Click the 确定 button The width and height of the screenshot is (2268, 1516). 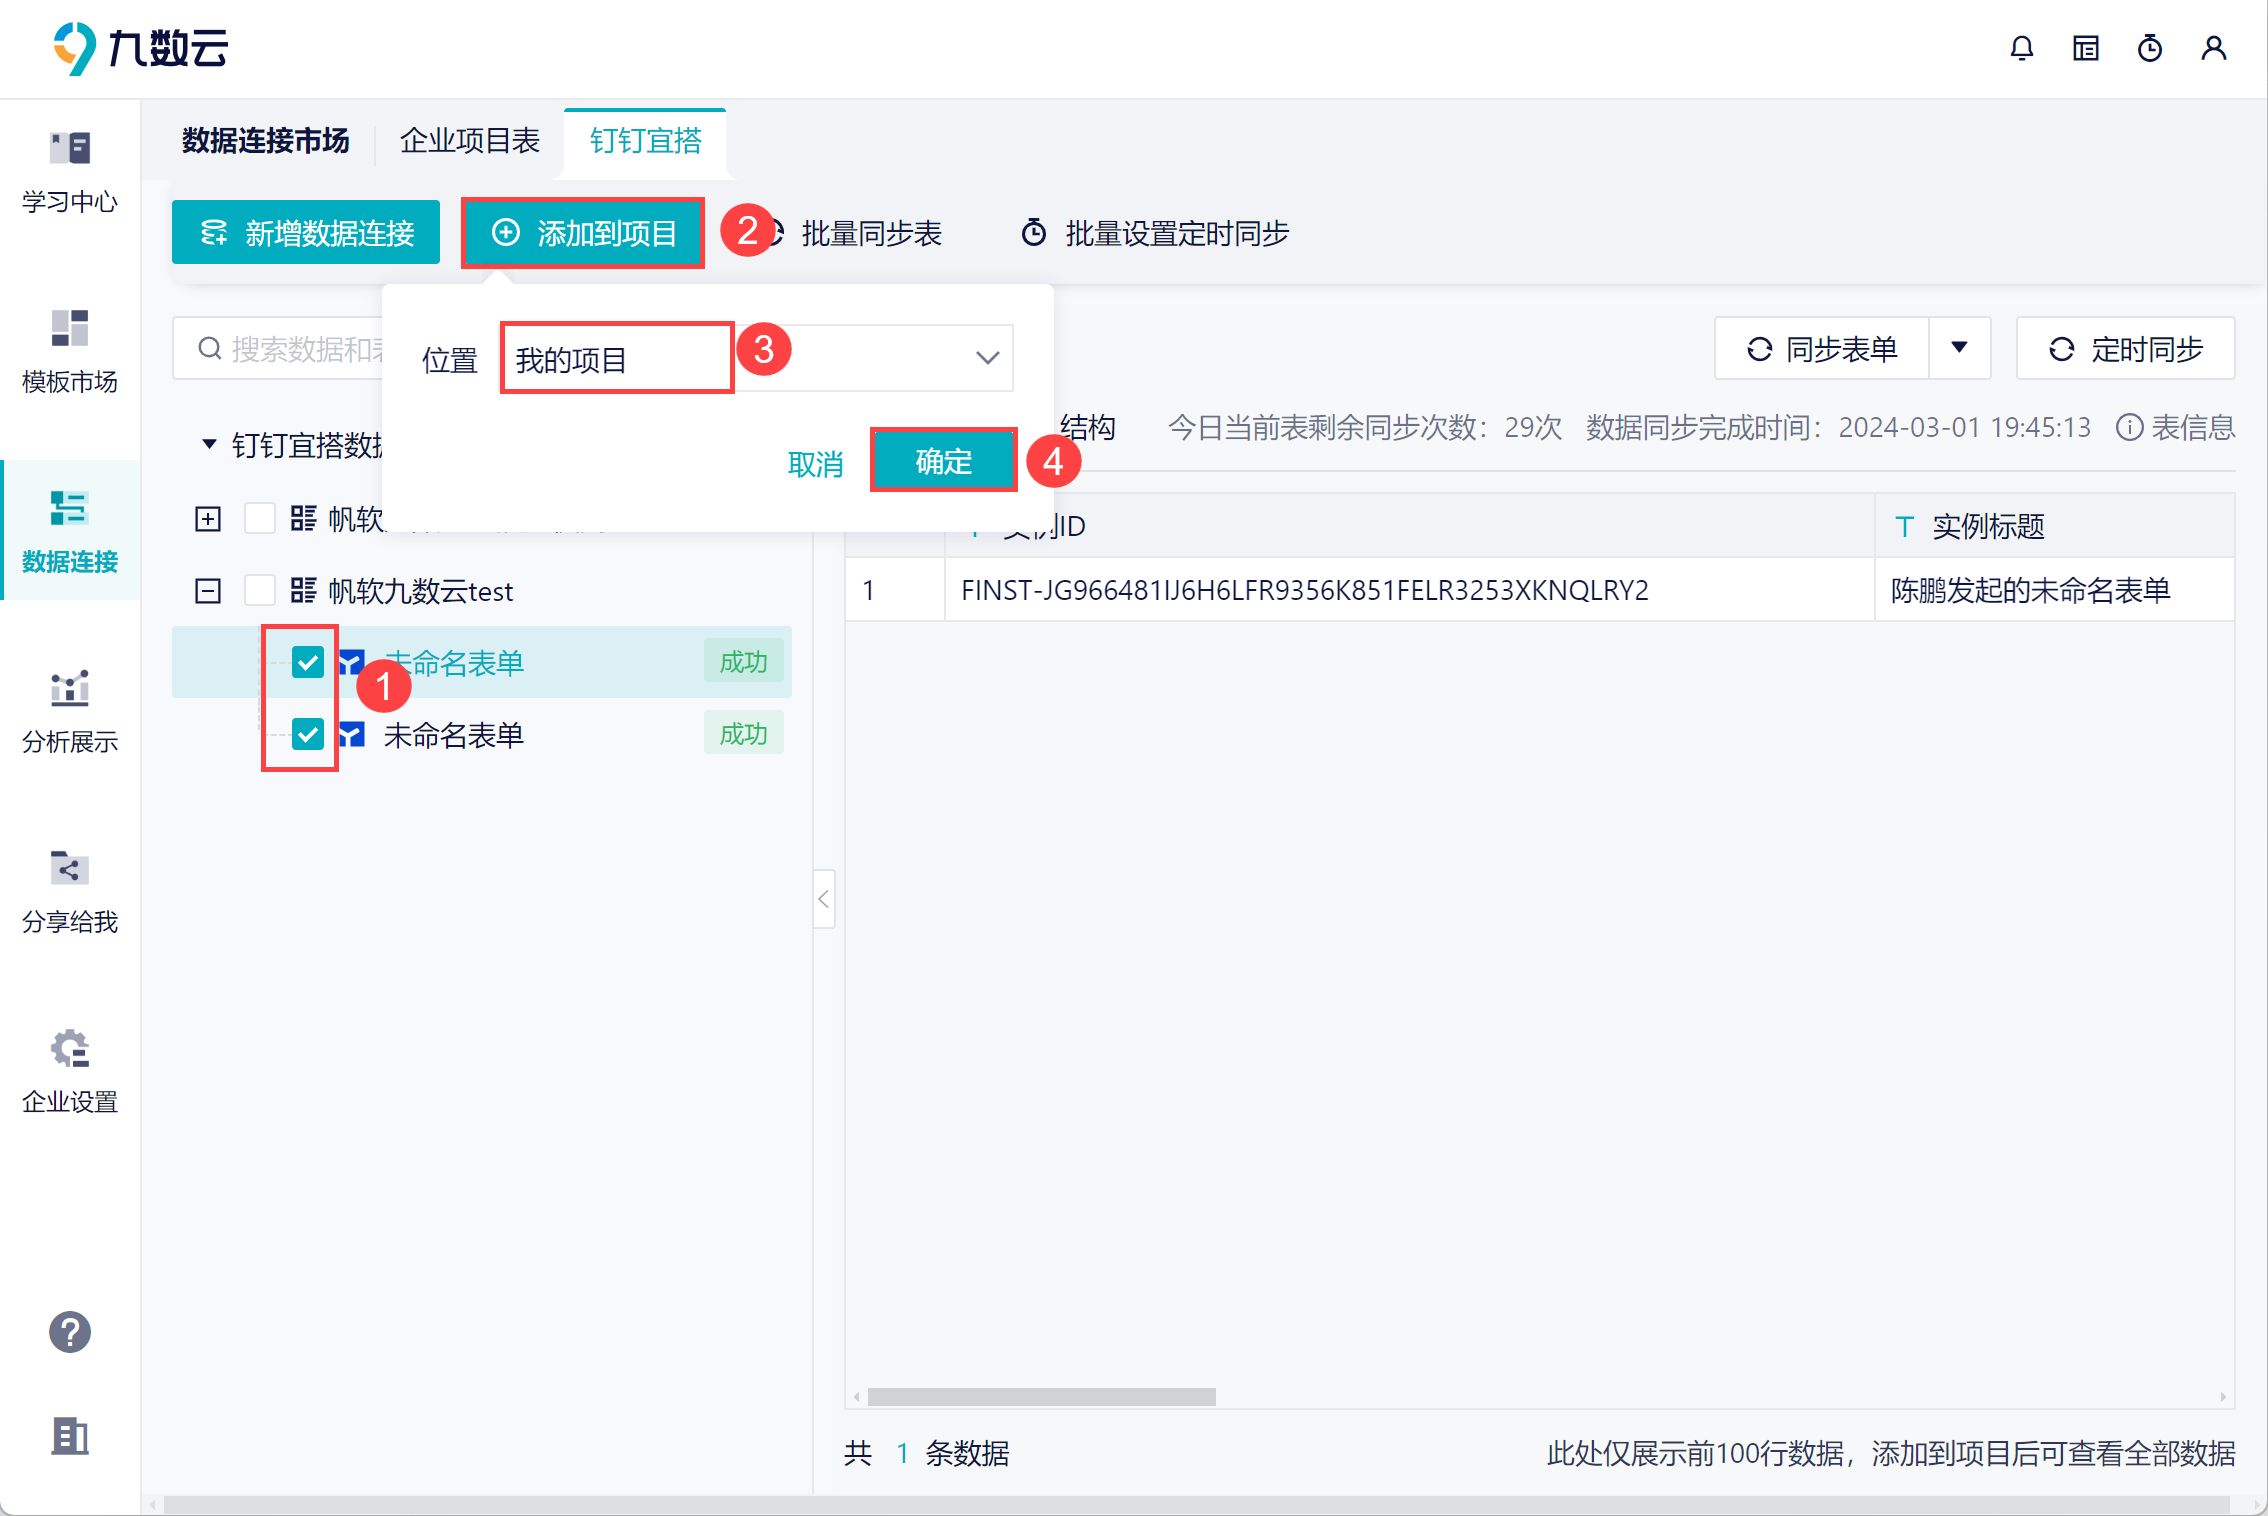pos(943,461)
